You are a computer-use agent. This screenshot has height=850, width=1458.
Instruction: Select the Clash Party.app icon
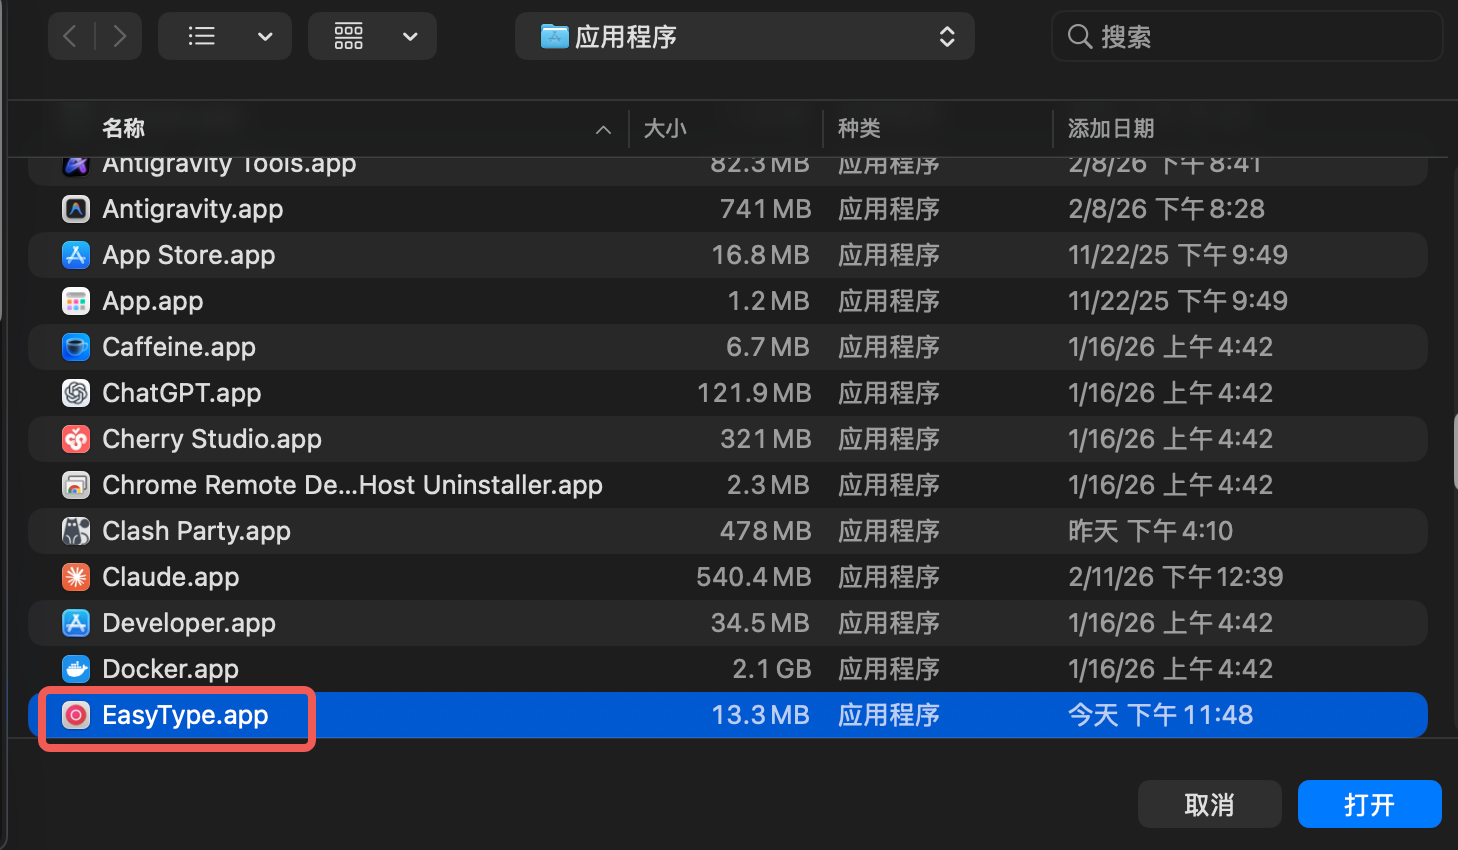76,531
